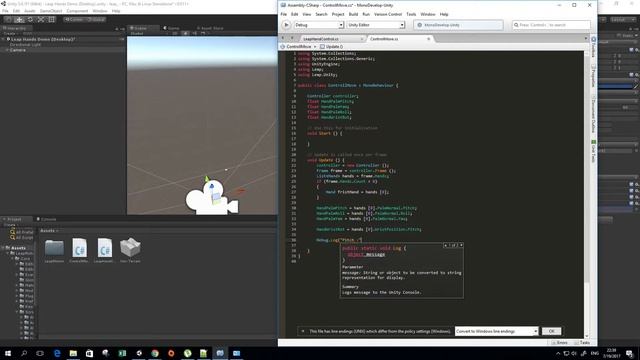Viewport: 640px width, 360px height.
Task: Open MonoDevelop Run menu
Action: tap(366, 14)
